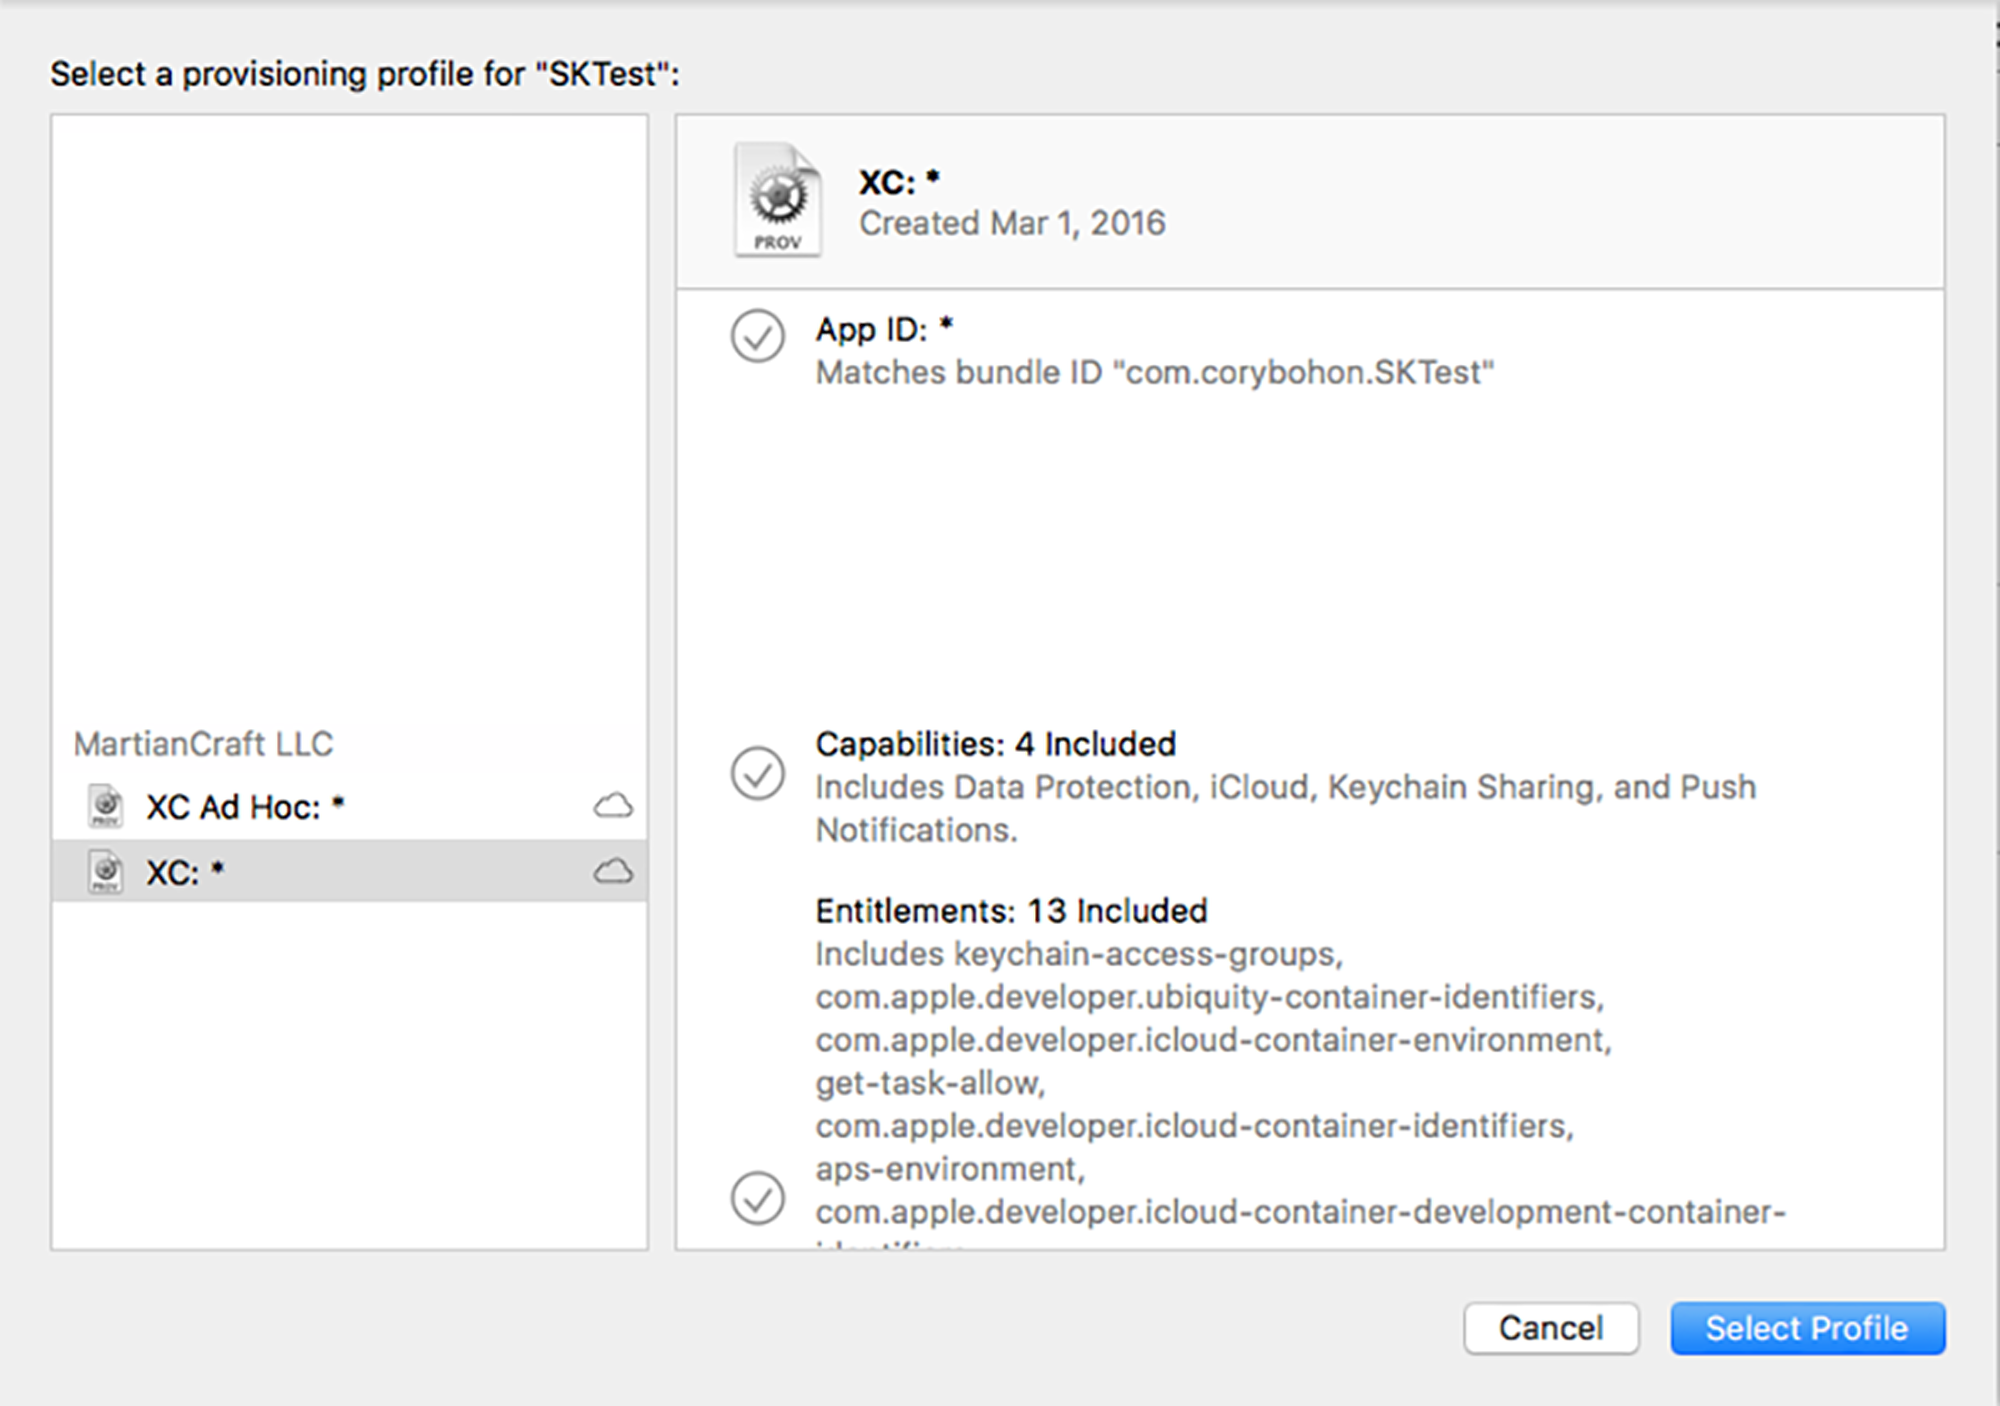This screenshot has height=1406, width=2000.
Task: Select the XC Ad Hoc: * profile row
Action: [x=350, y=806]
